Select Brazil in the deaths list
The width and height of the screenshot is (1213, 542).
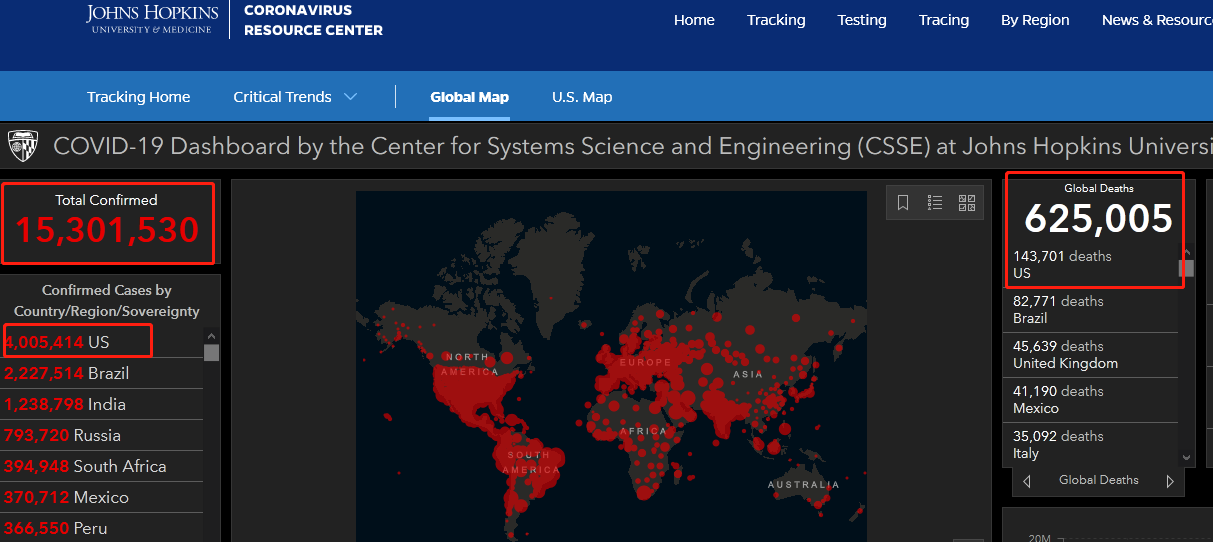click(x=1090, y=310)
